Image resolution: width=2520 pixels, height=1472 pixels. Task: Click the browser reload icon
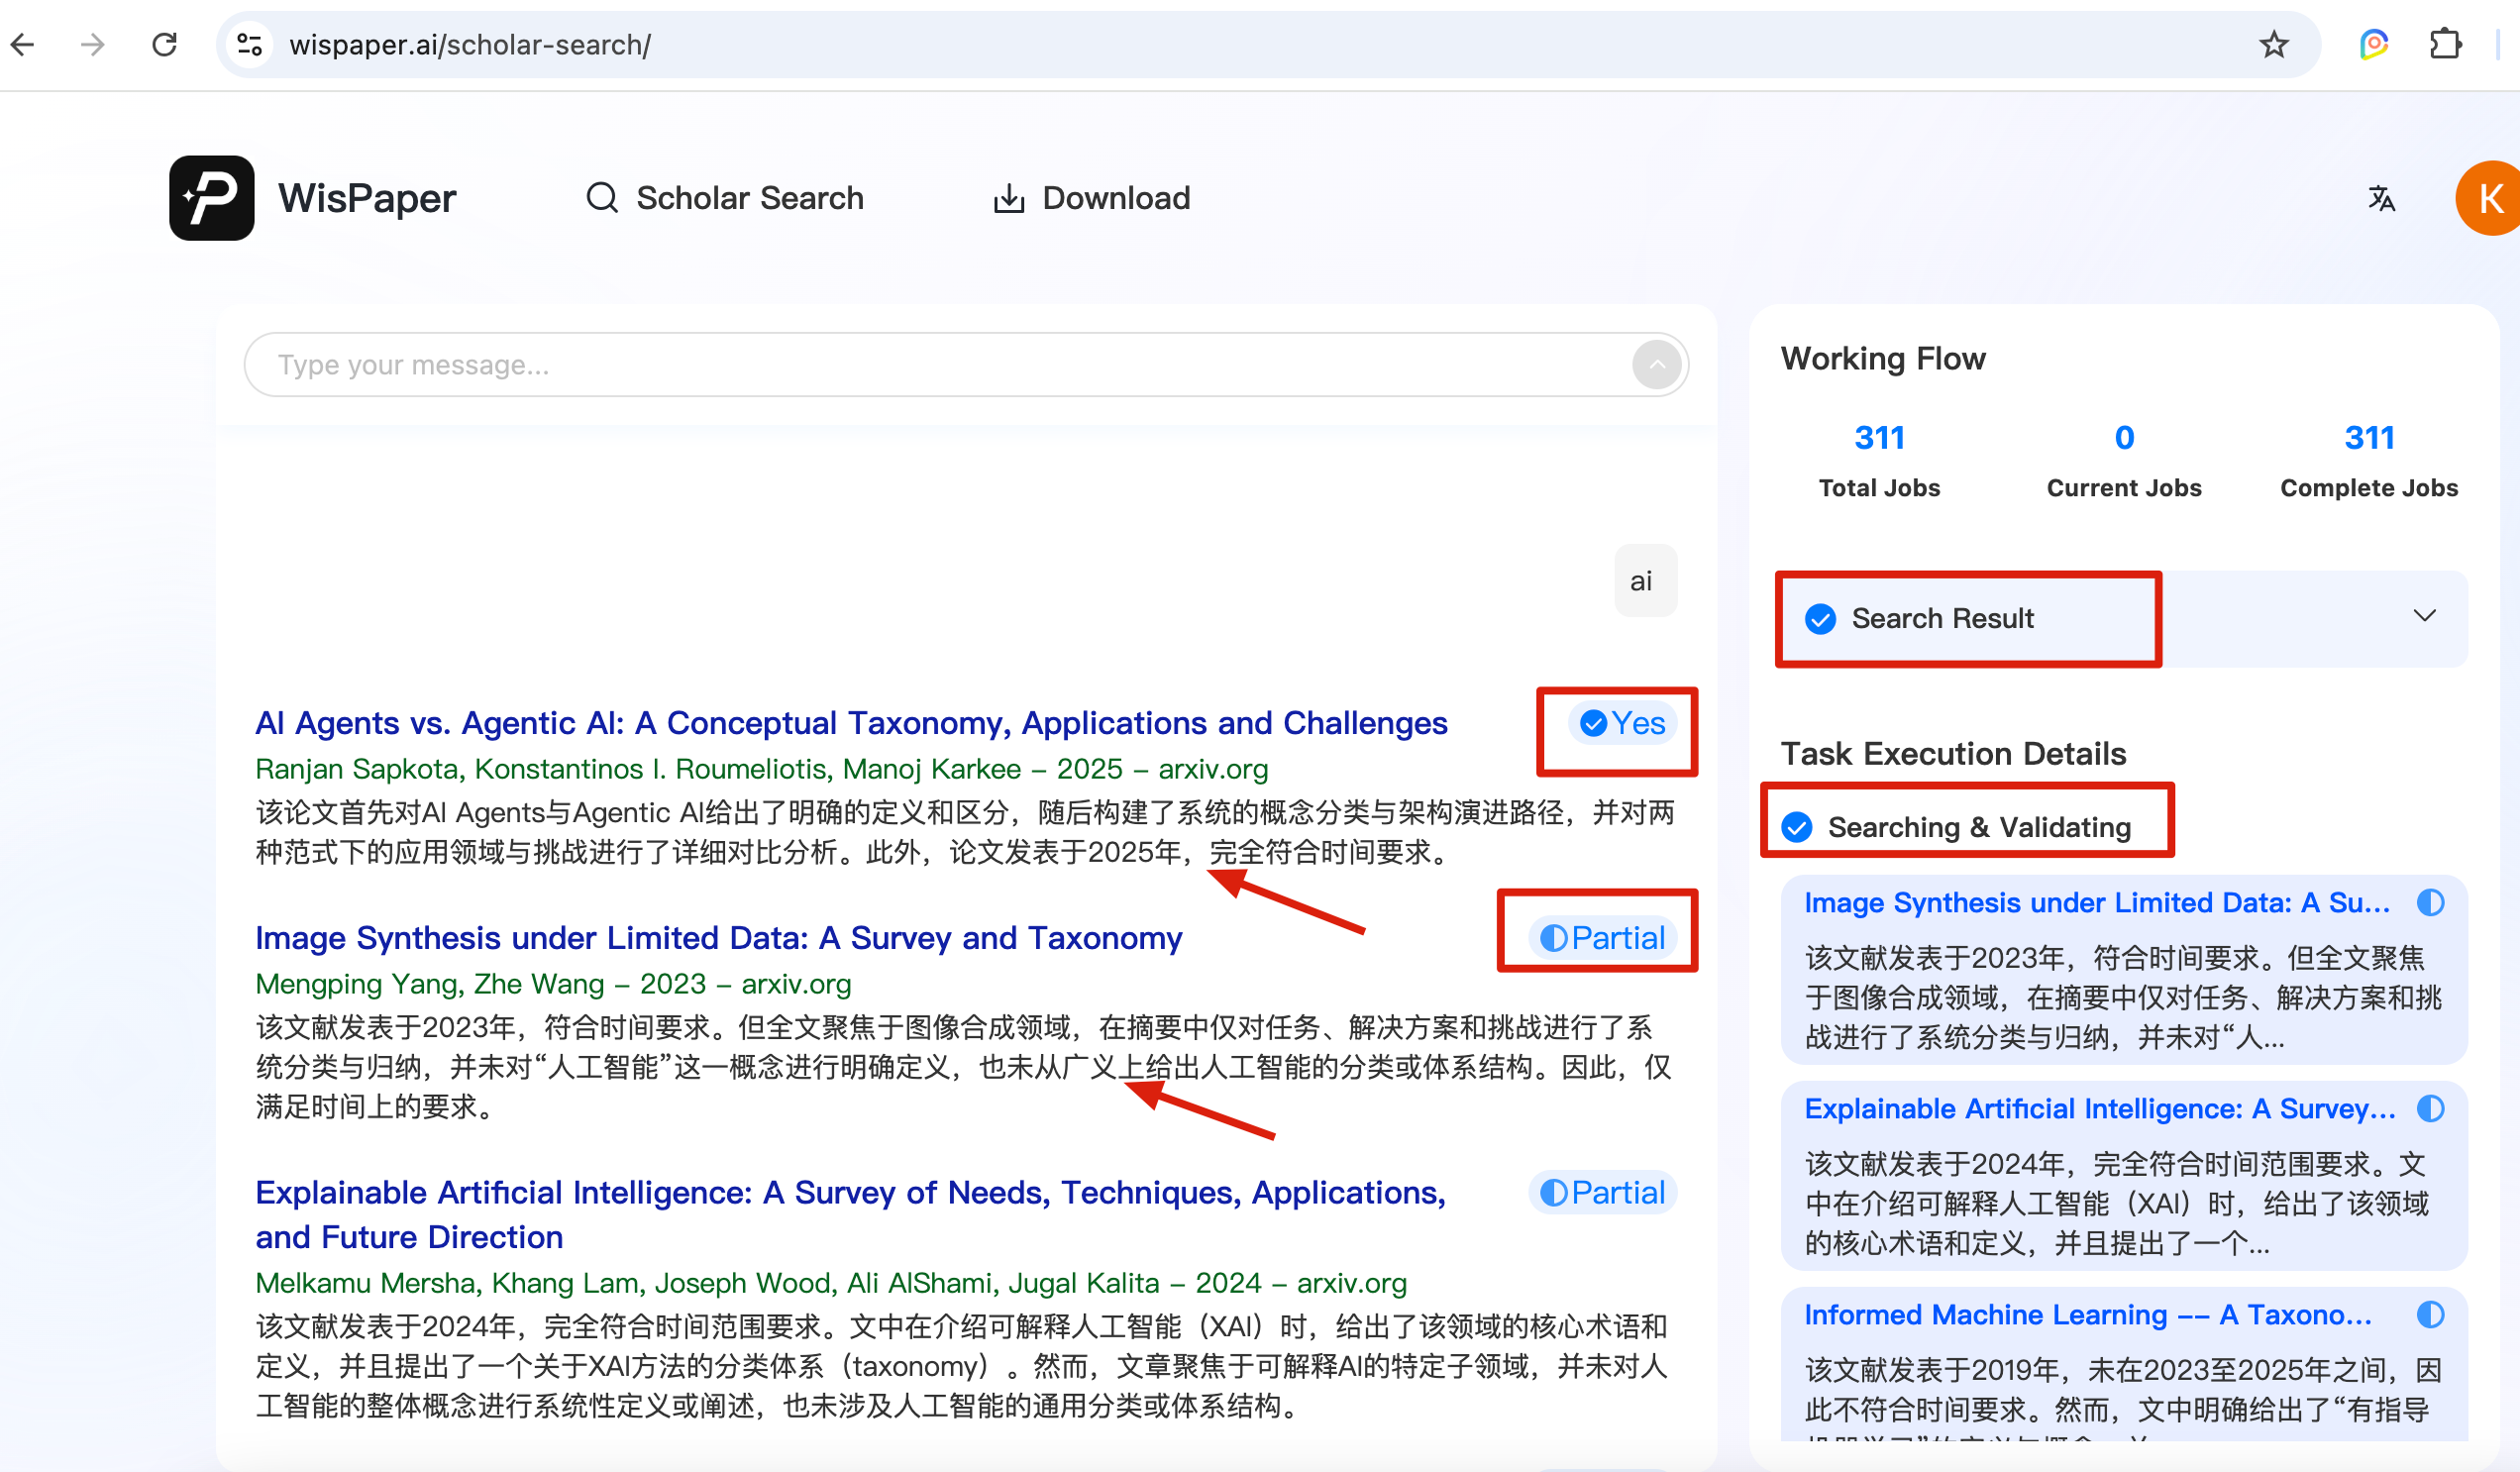coord(164,45)
